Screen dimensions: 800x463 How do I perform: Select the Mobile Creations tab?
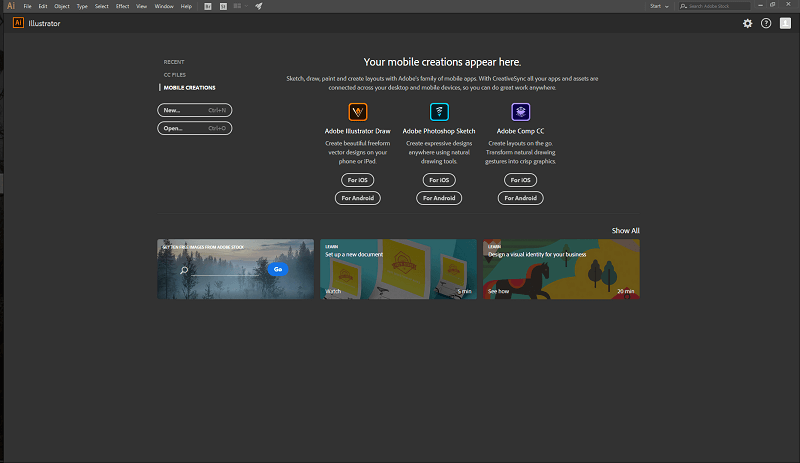pos(189,88)
